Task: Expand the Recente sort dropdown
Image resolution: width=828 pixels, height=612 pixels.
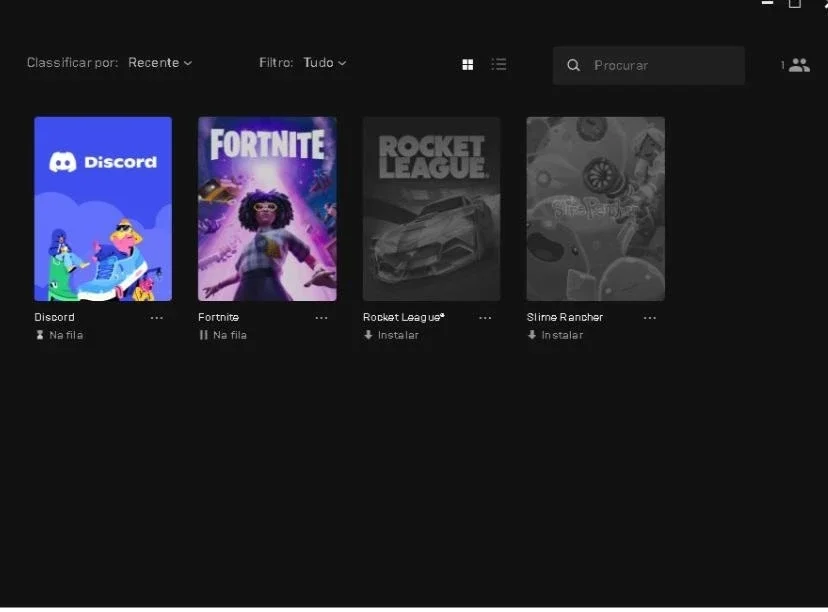Action: pyautogui.click(x=160, y=63)
